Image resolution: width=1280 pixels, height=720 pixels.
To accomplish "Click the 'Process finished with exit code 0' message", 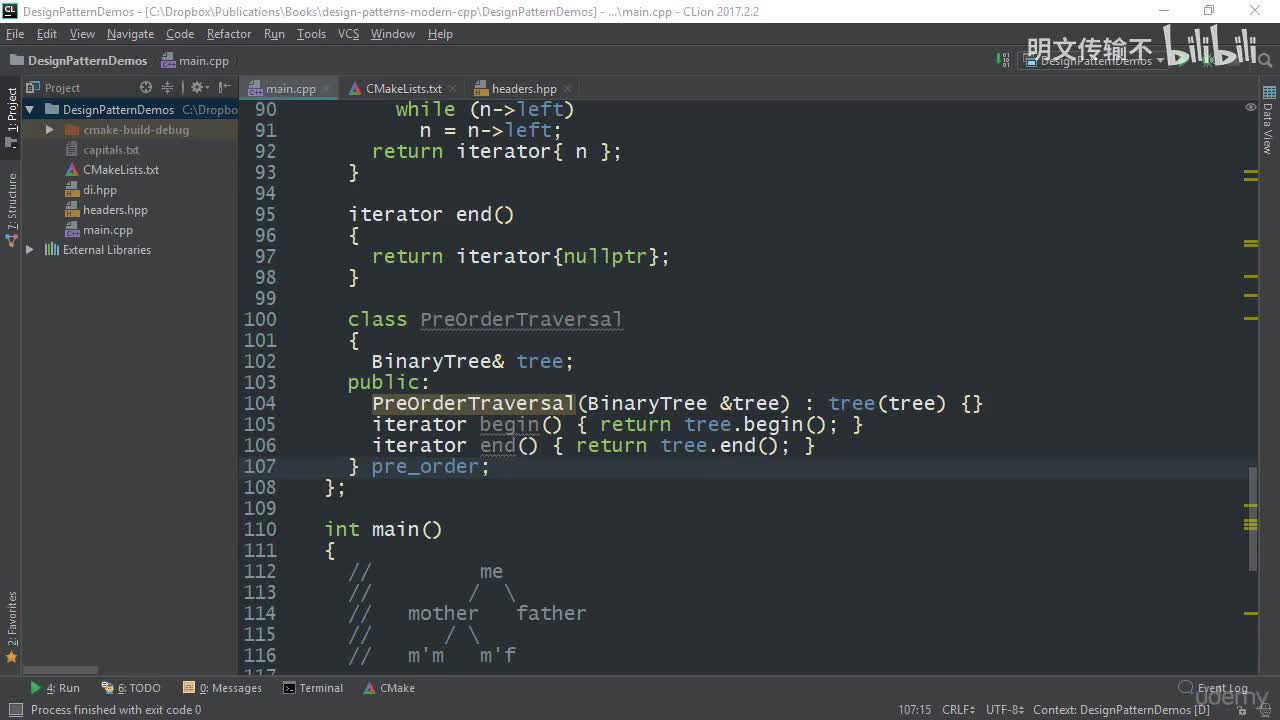I will pos(116,710).
